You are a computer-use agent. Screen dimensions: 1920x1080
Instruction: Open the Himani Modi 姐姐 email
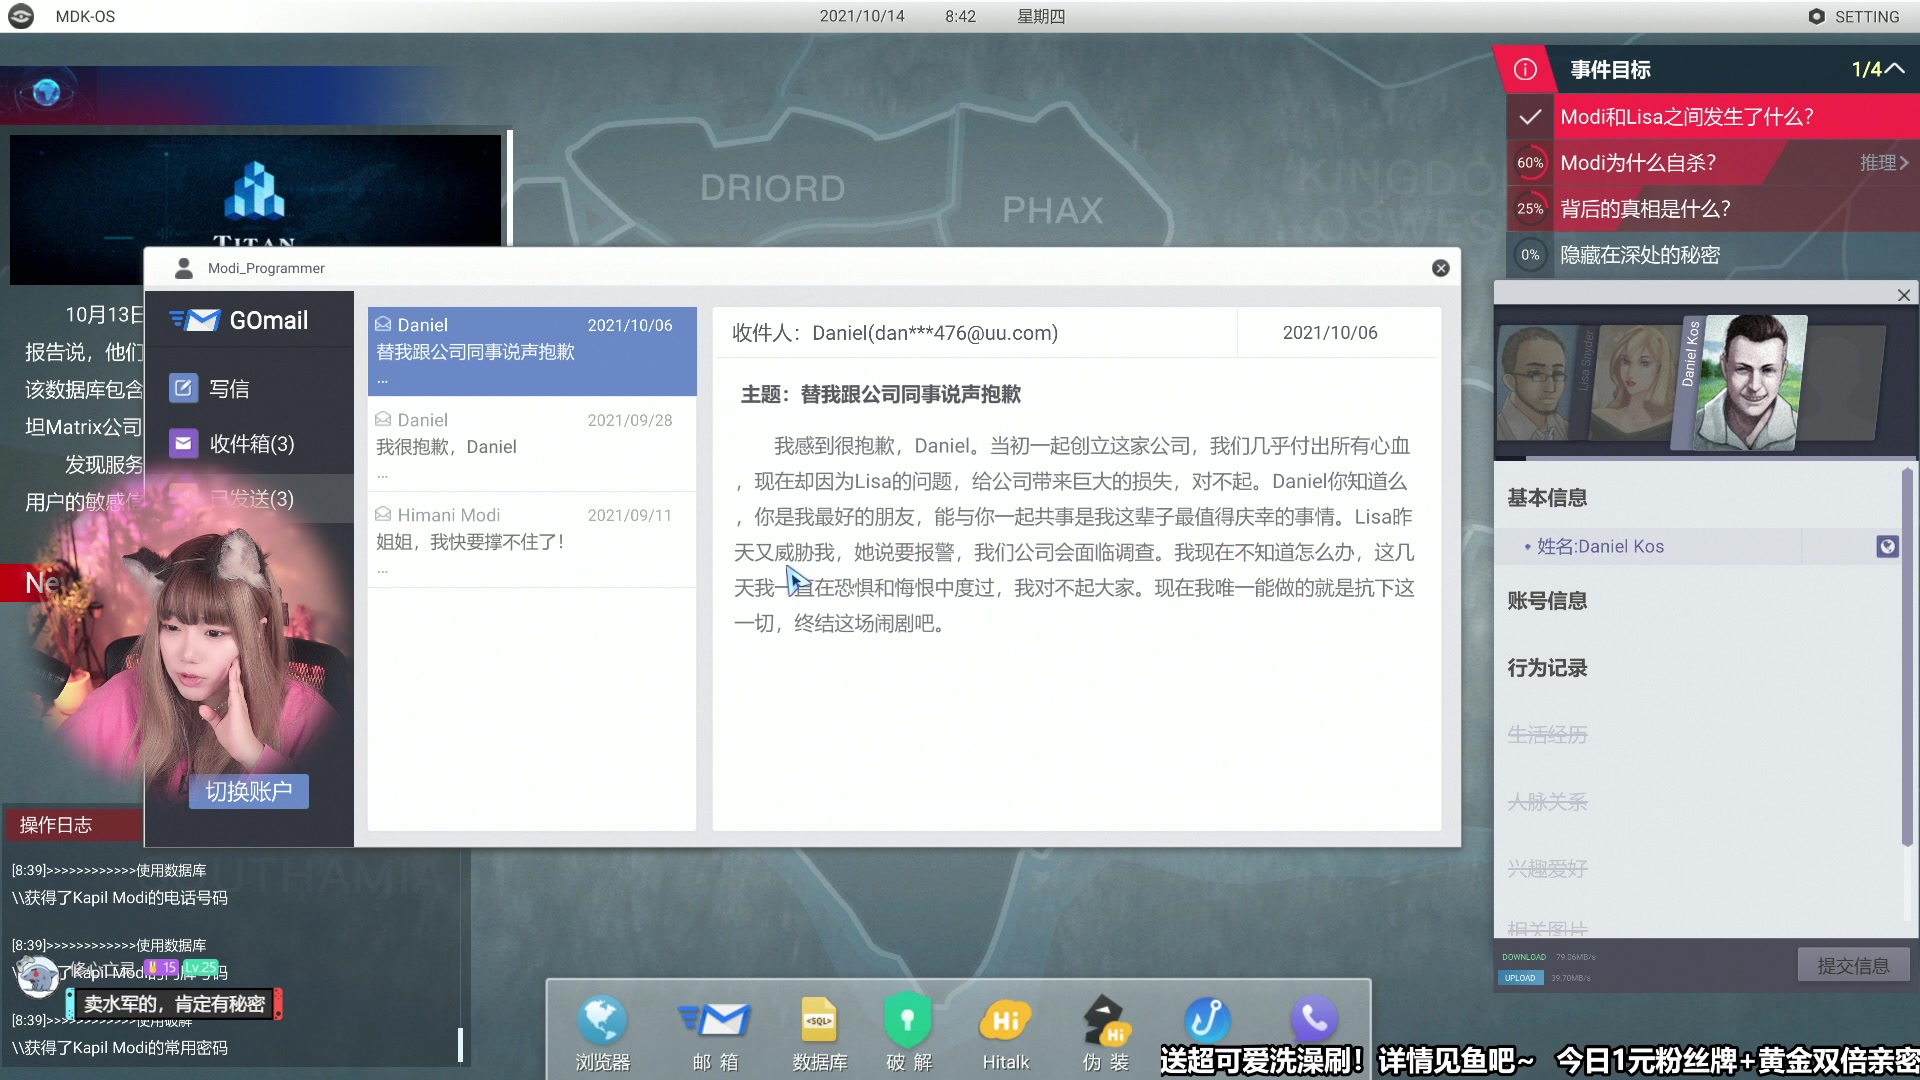click(532, 540)
